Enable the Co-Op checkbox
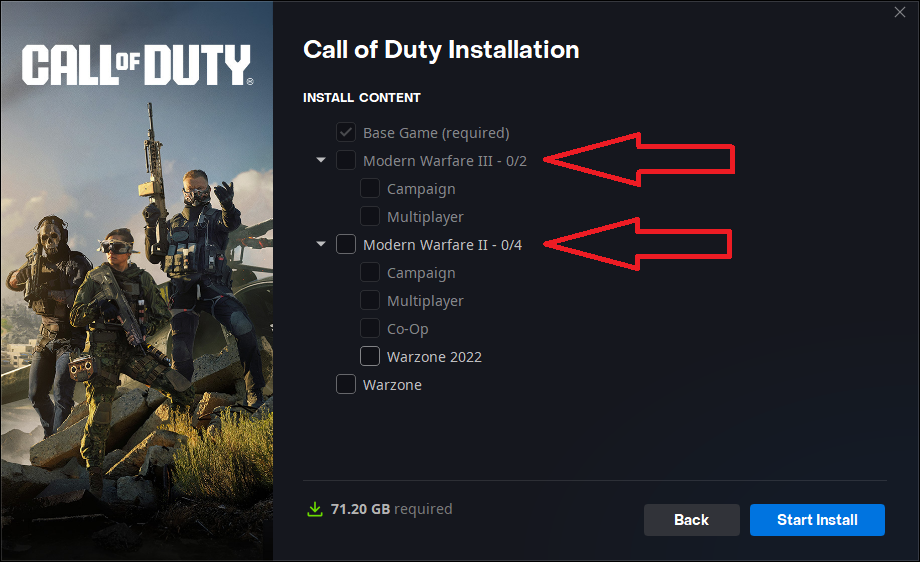The height and width of the screenshot is (562, 920). 370,328
